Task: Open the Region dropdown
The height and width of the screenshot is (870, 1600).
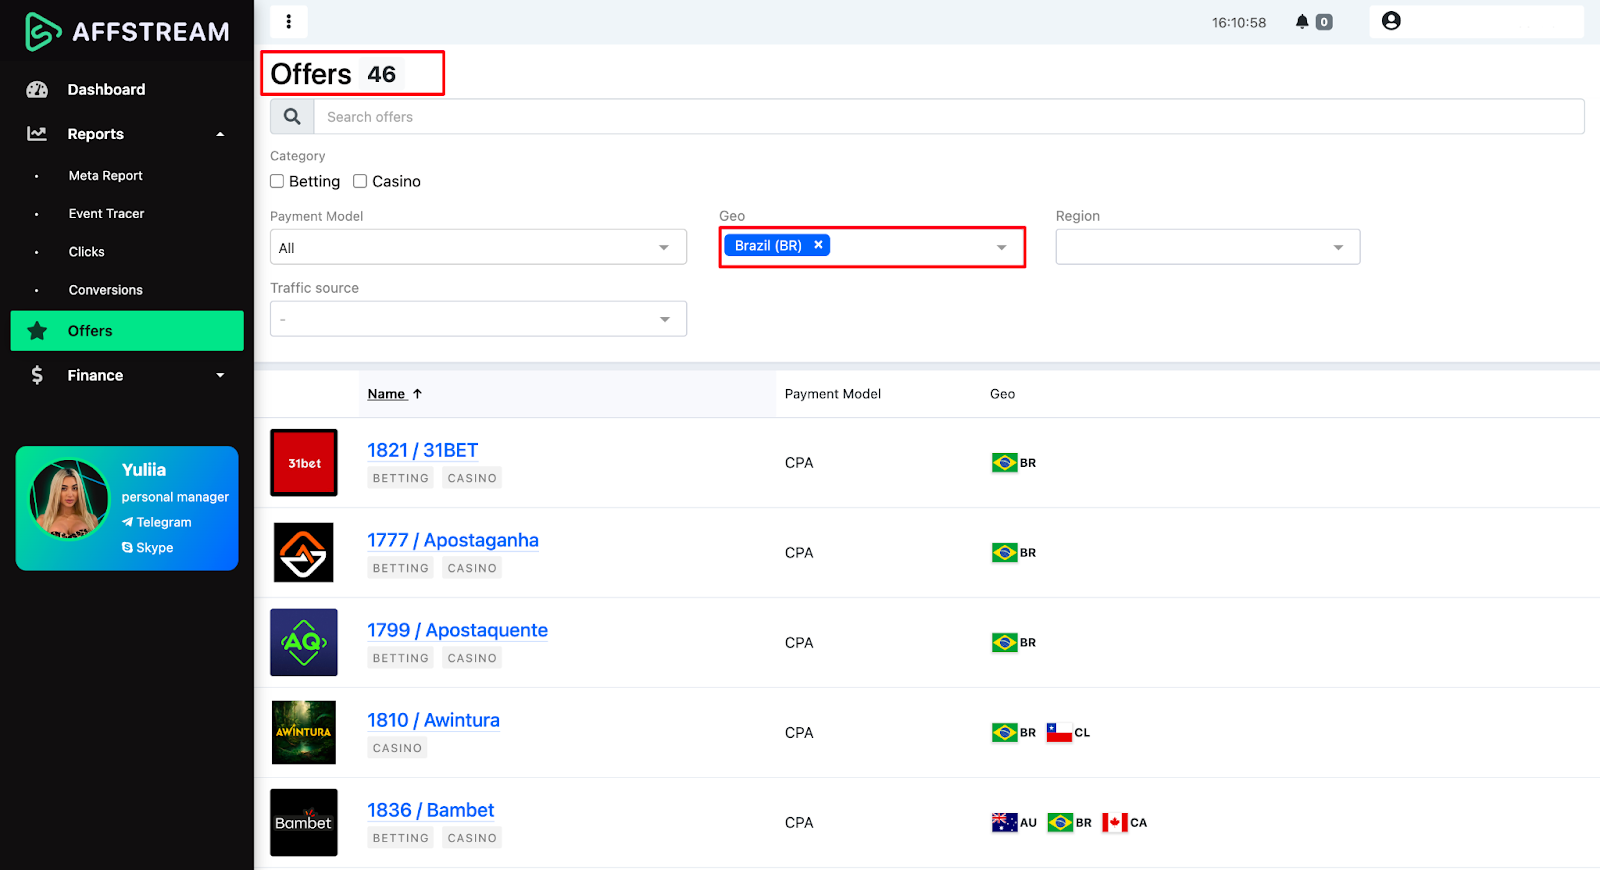Action: click(x=1208, y=247)
